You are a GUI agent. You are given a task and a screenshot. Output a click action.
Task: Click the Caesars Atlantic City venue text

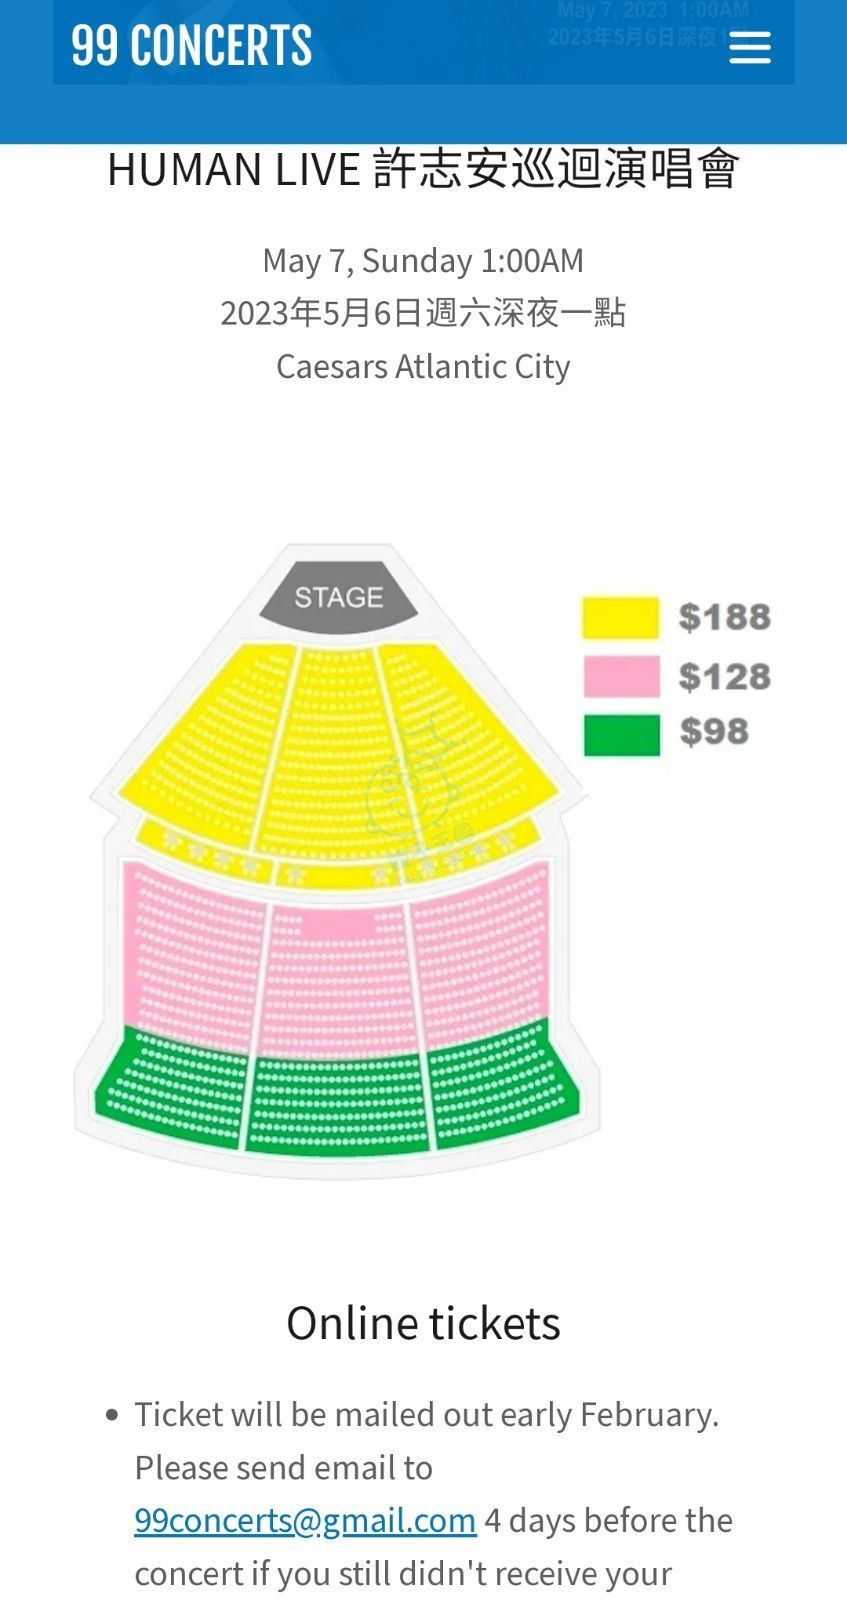(x=423, y=366)
